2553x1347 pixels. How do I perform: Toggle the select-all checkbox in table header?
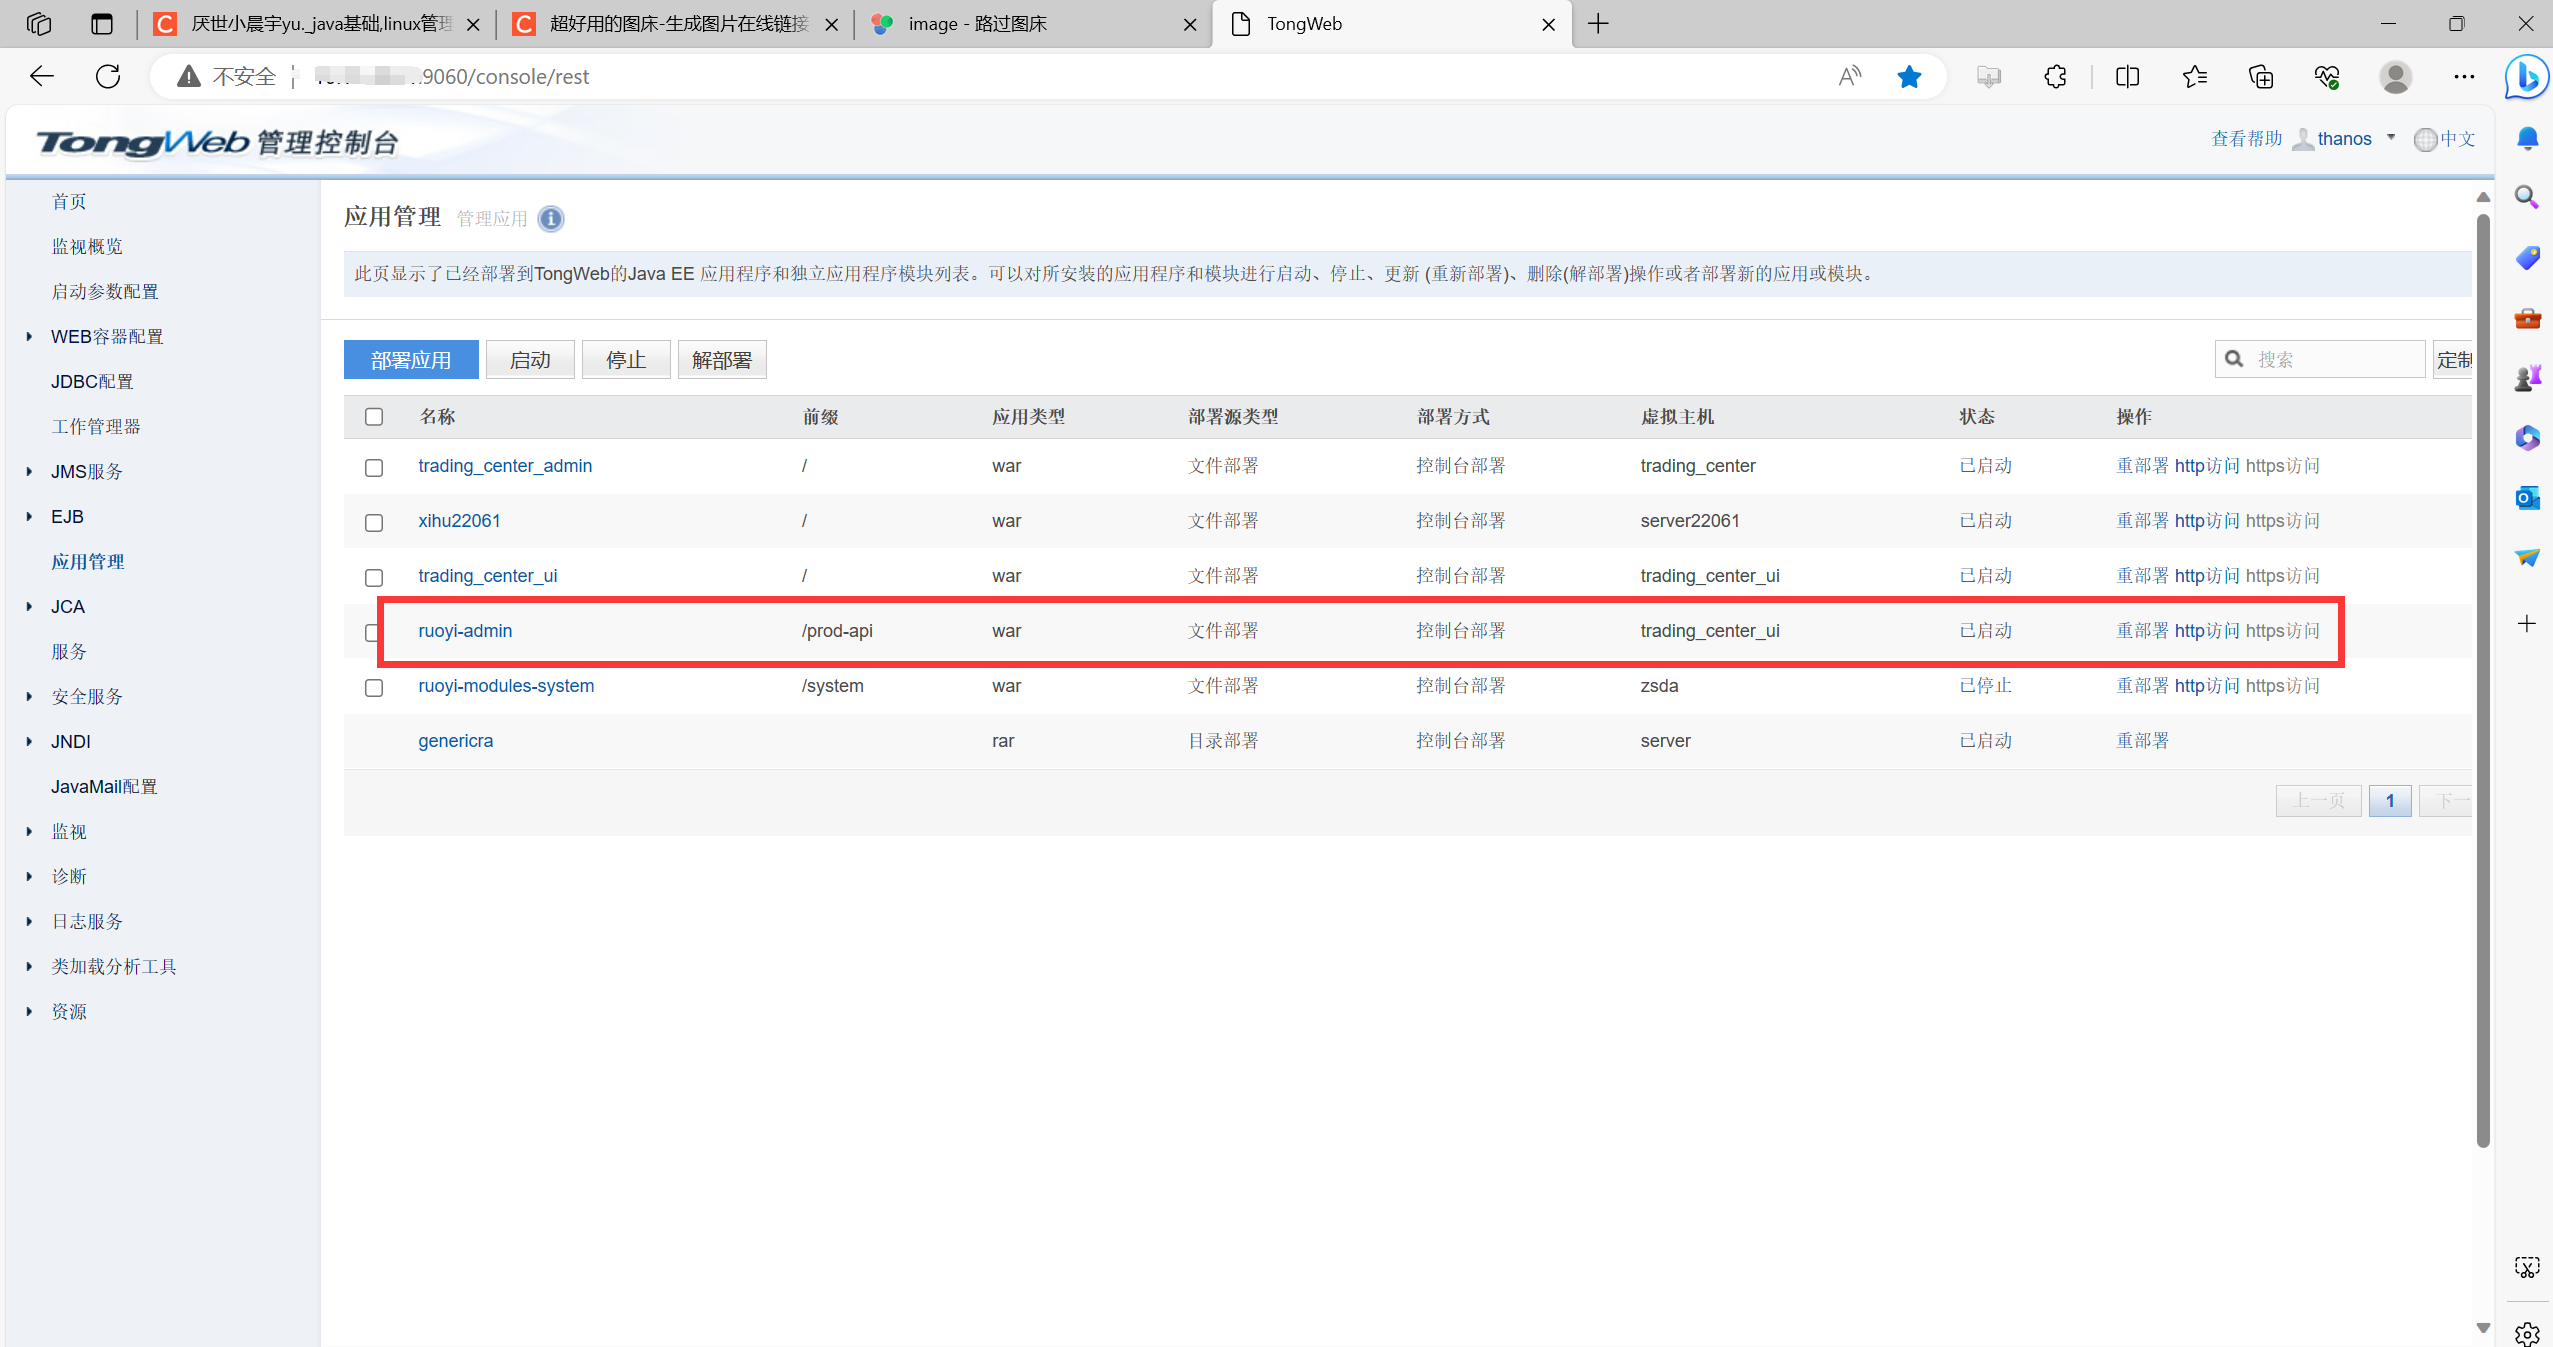[374, 417]
